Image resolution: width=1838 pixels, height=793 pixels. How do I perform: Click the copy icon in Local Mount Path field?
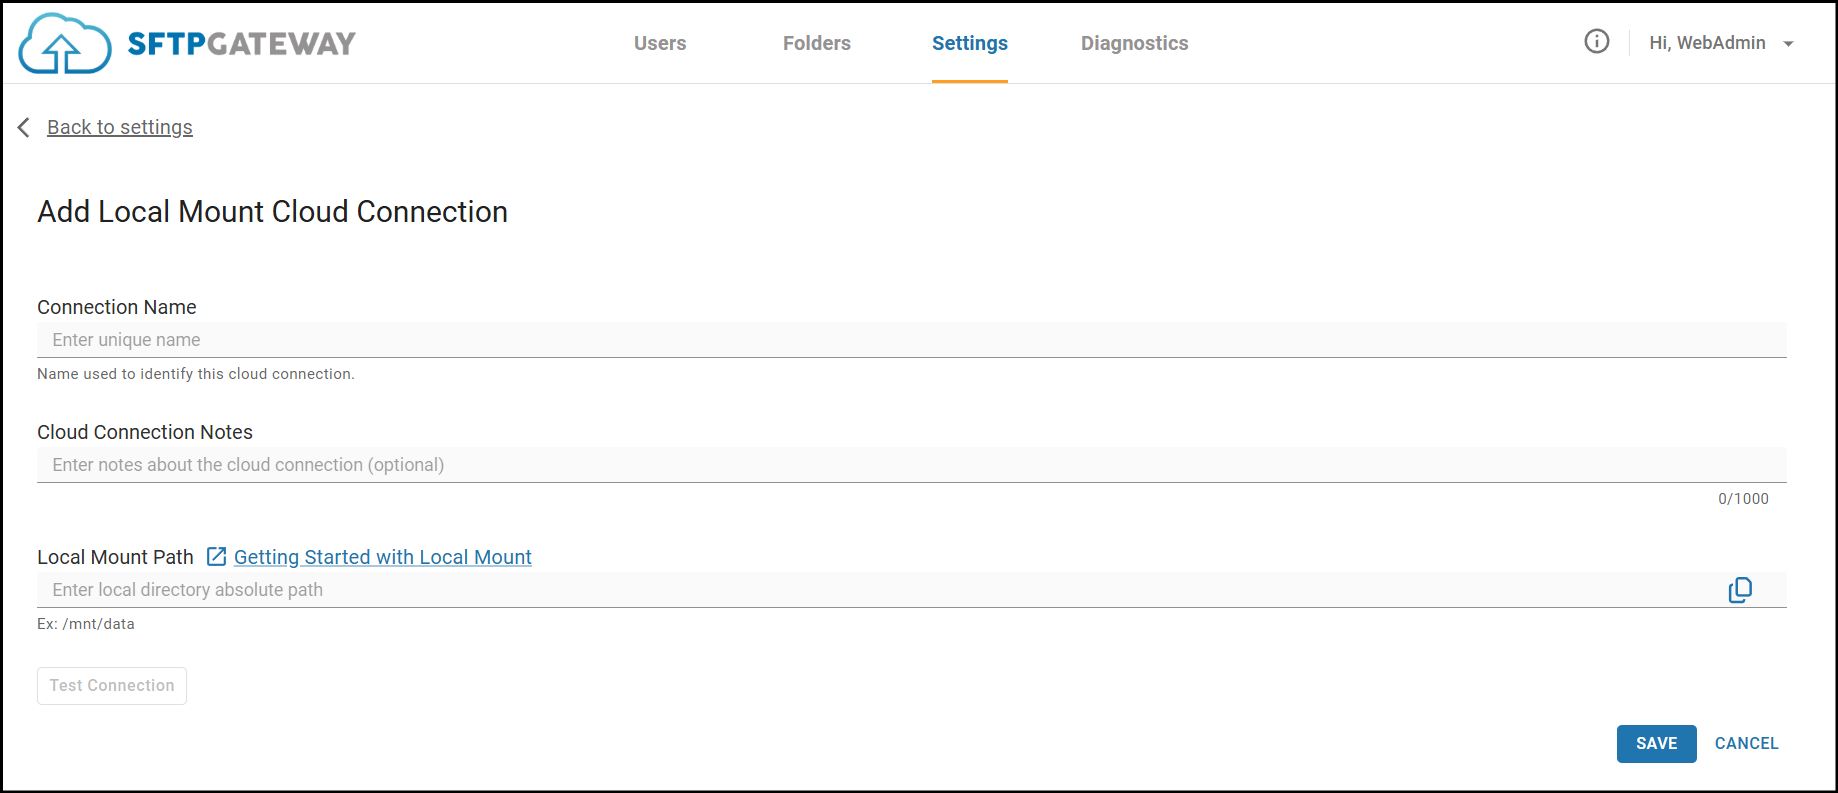pos(1740,590)
